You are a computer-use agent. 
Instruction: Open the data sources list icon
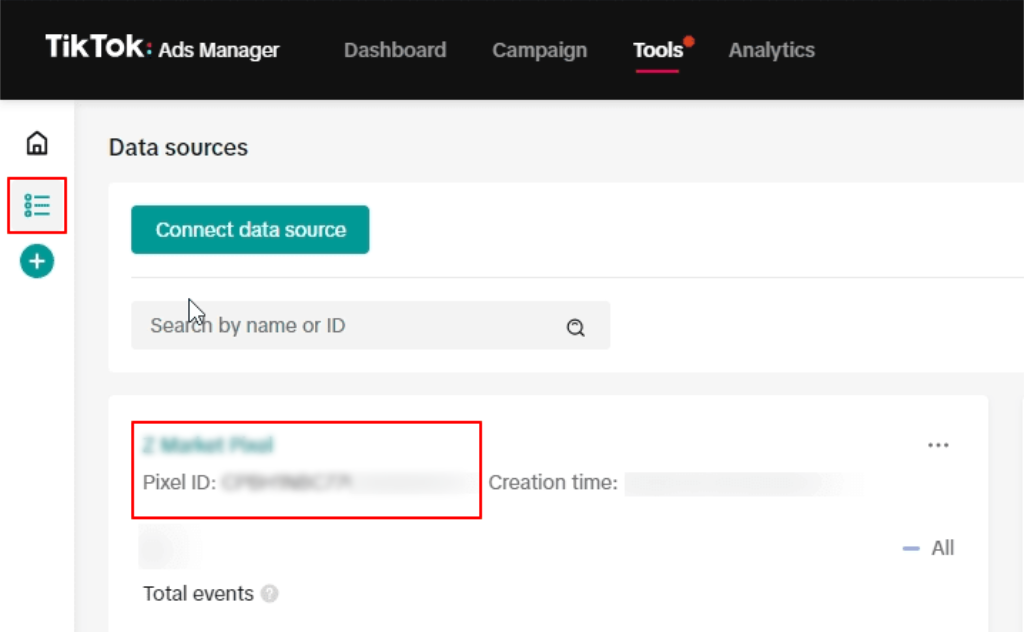pyautogui.click(x=37, y=205)
